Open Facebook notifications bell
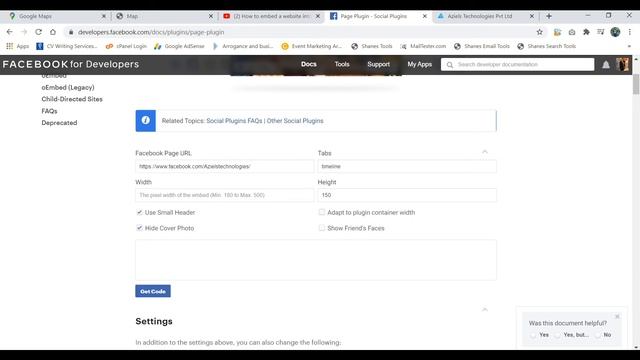 tap(606, 64)
